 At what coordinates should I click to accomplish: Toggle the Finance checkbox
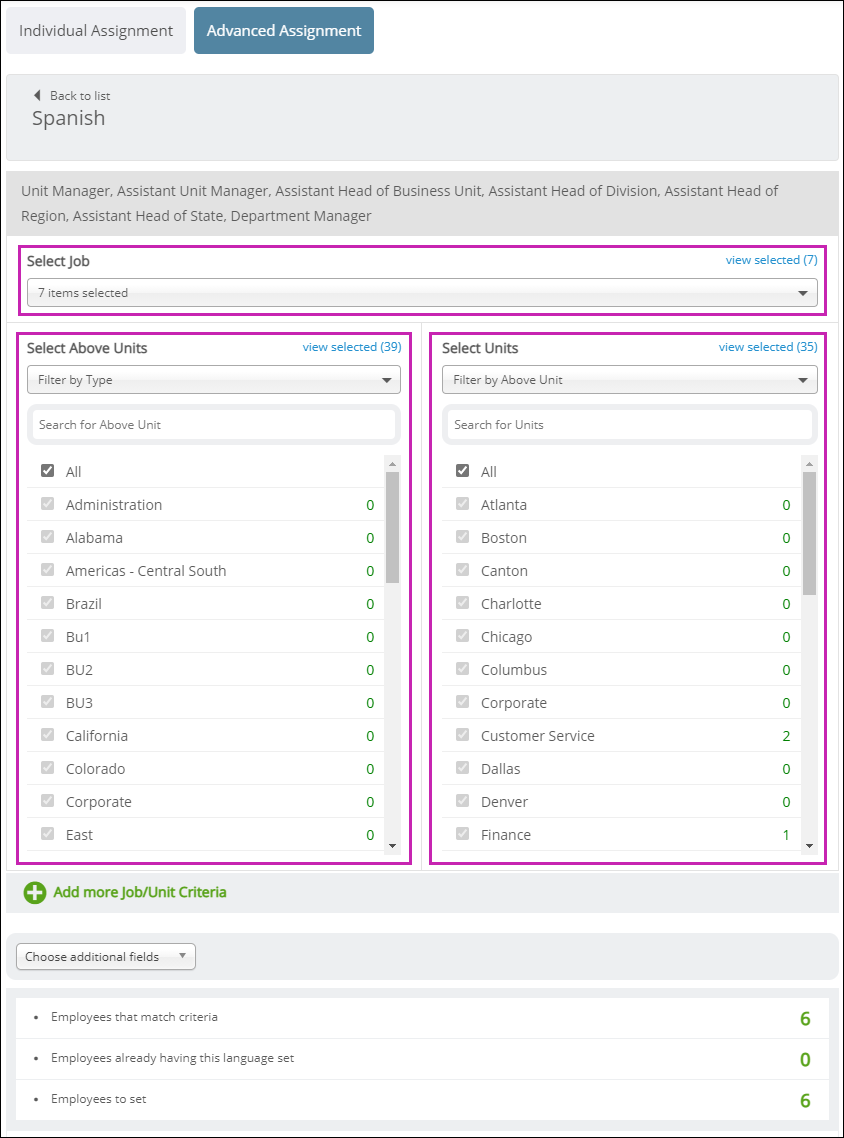coord(462,834)
